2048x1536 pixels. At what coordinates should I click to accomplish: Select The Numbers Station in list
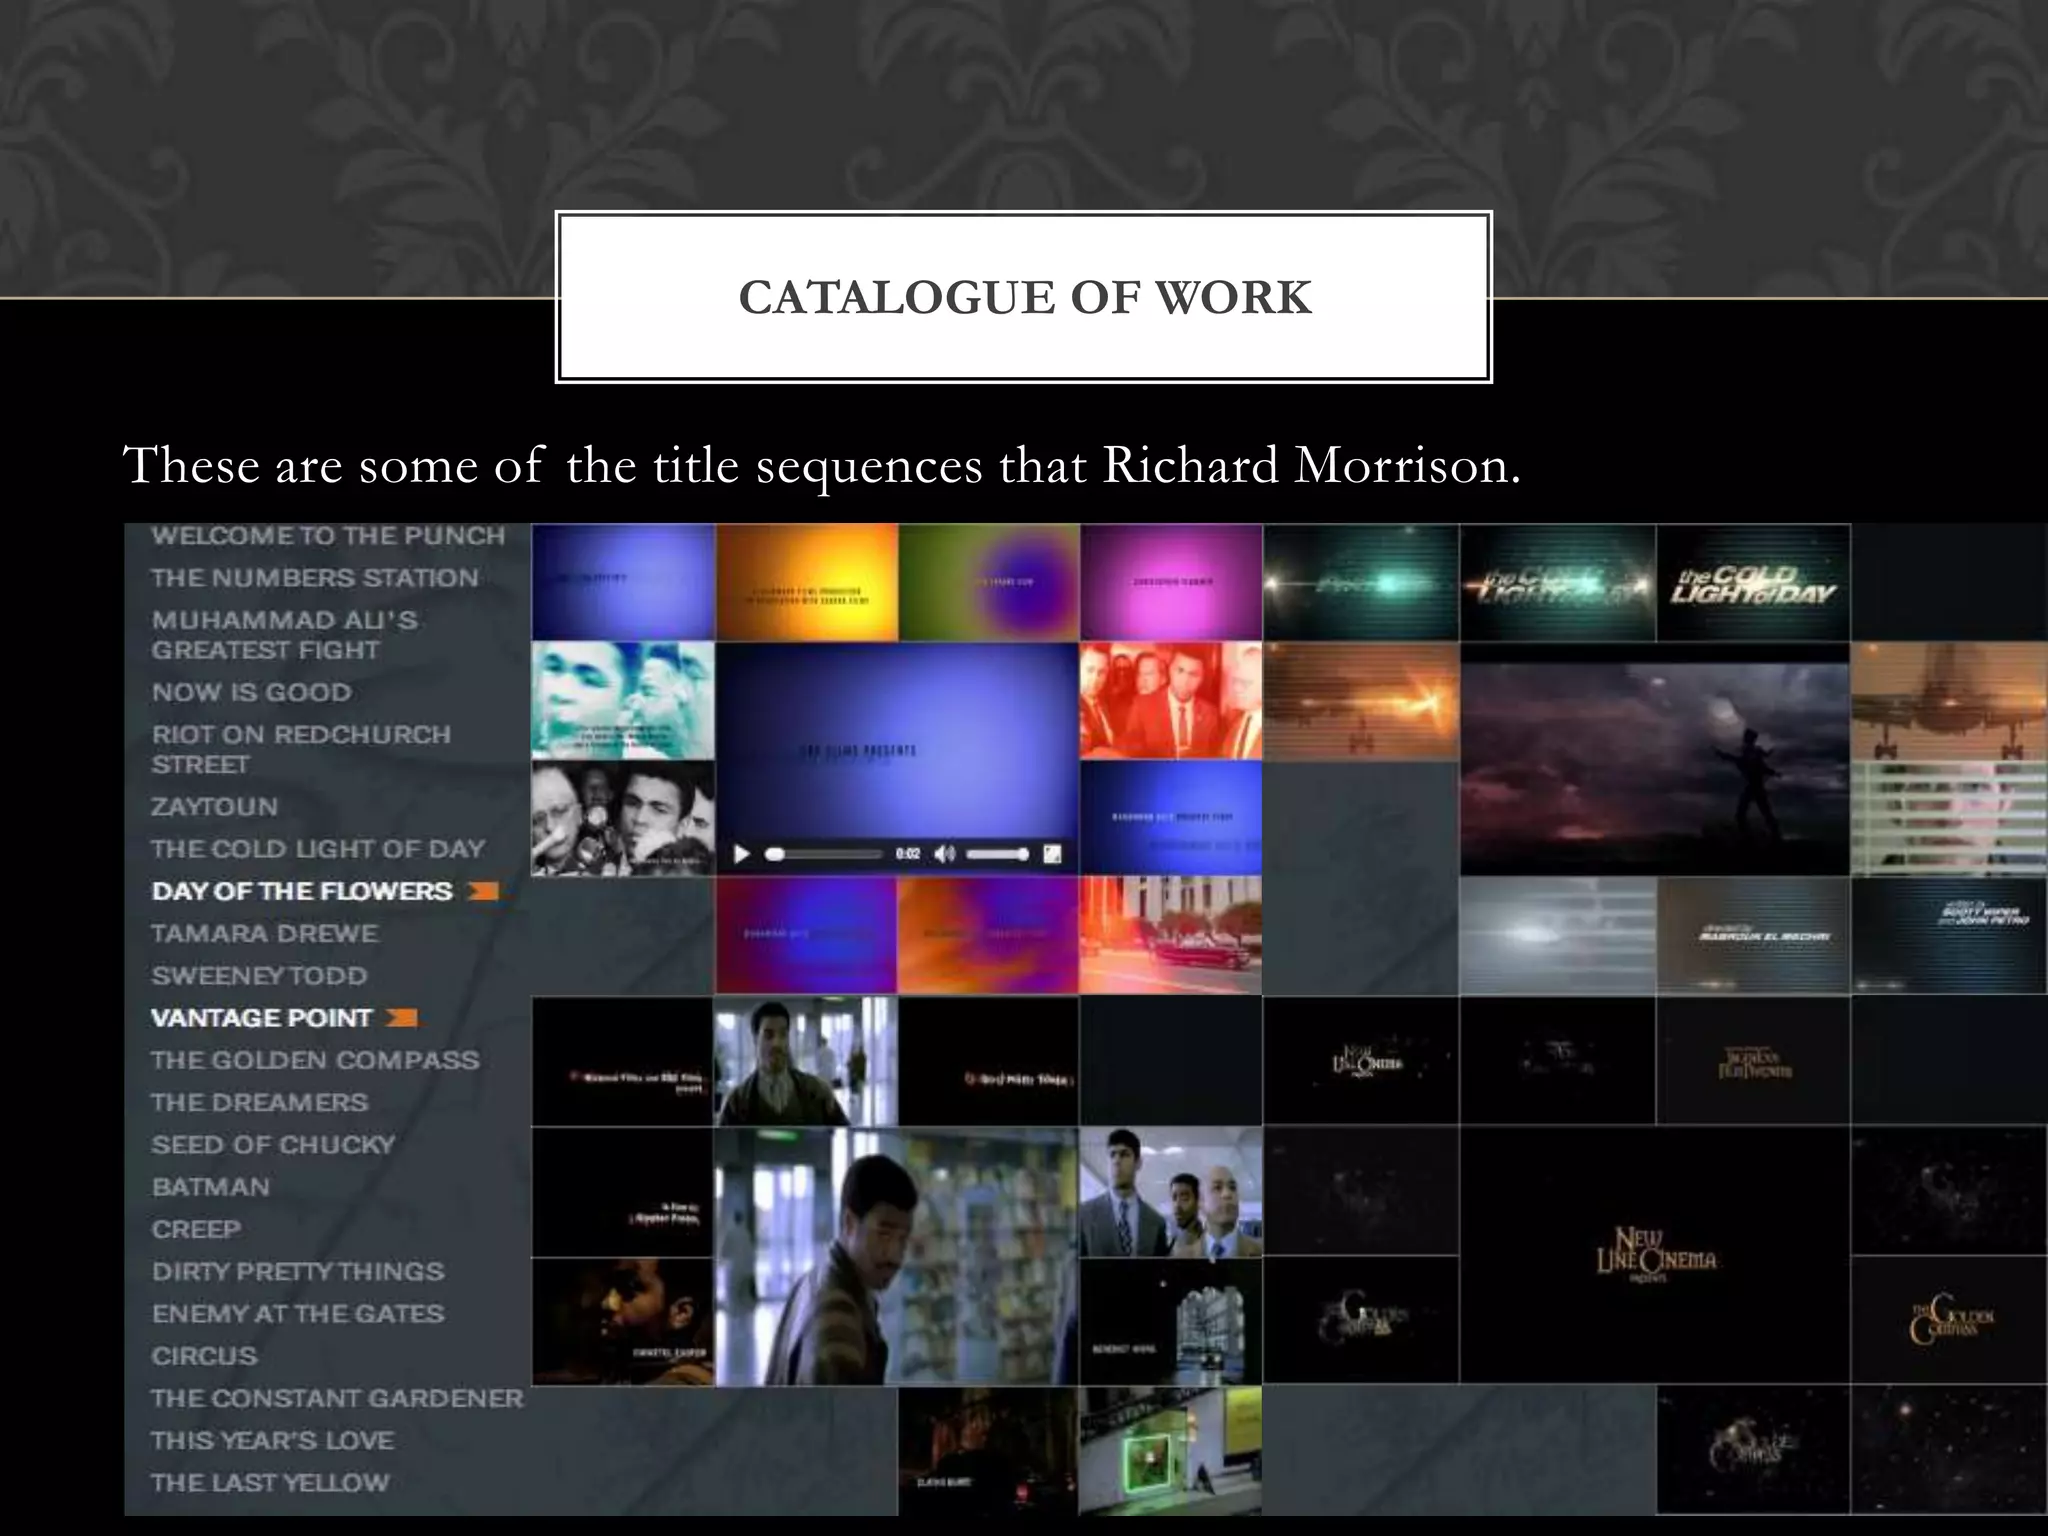tap(314, 578)
